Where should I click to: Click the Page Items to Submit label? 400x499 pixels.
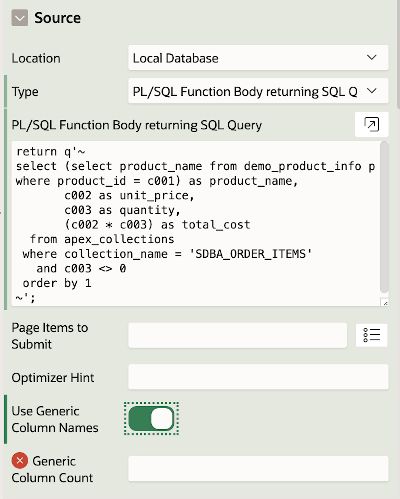50,336
